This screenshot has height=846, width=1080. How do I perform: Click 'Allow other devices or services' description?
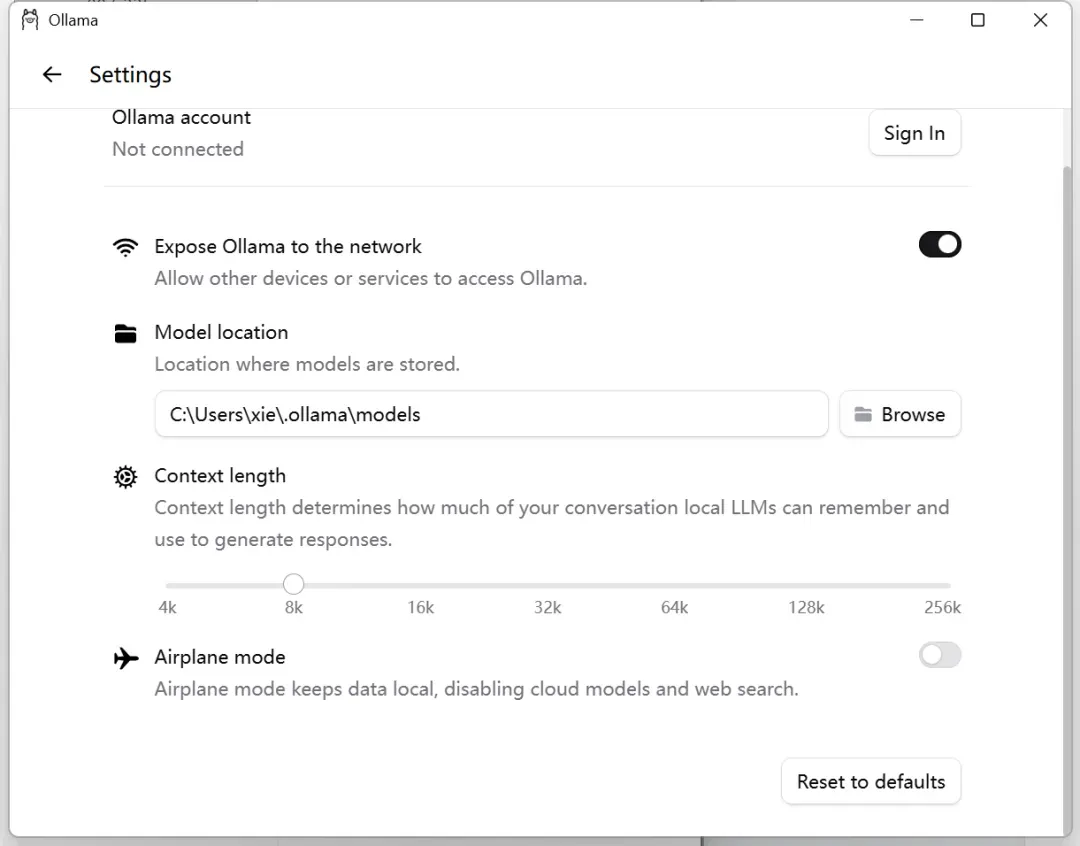pos(371,278)
